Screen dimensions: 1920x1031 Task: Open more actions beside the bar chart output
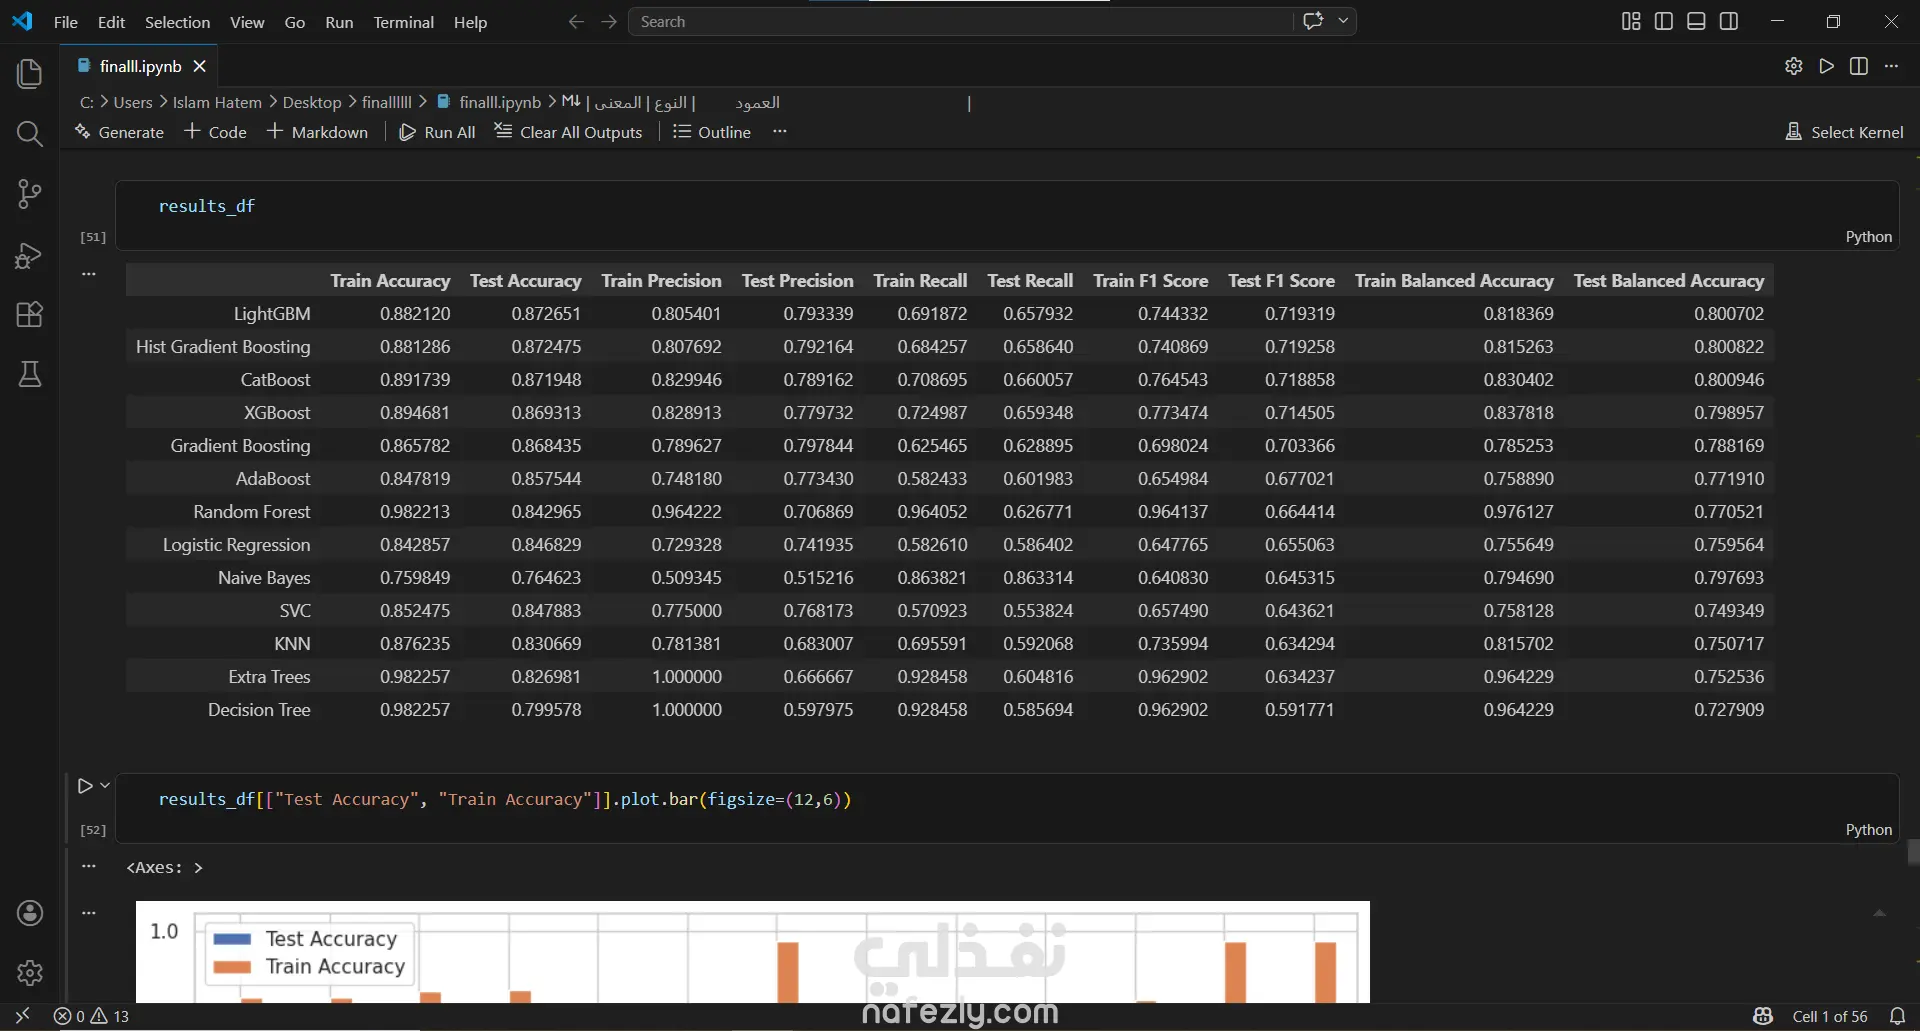click(x=89, y=912)
